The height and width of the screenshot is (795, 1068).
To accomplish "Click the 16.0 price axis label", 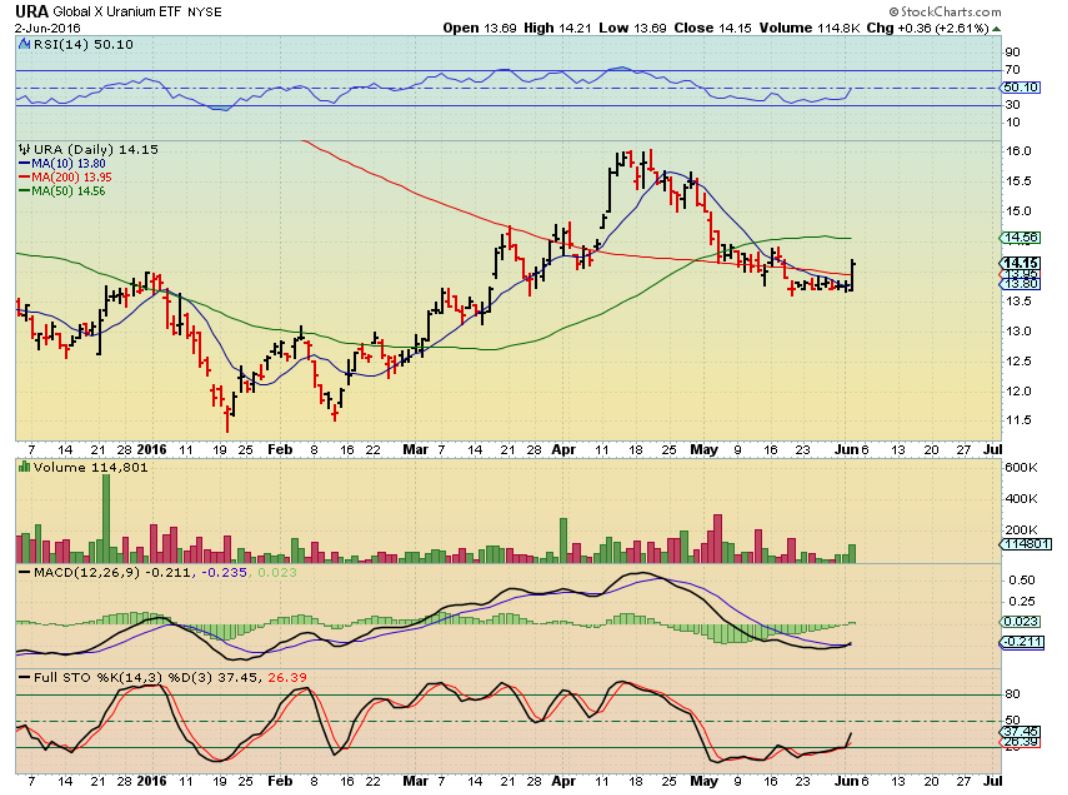I will click(x=1018, y=151).
